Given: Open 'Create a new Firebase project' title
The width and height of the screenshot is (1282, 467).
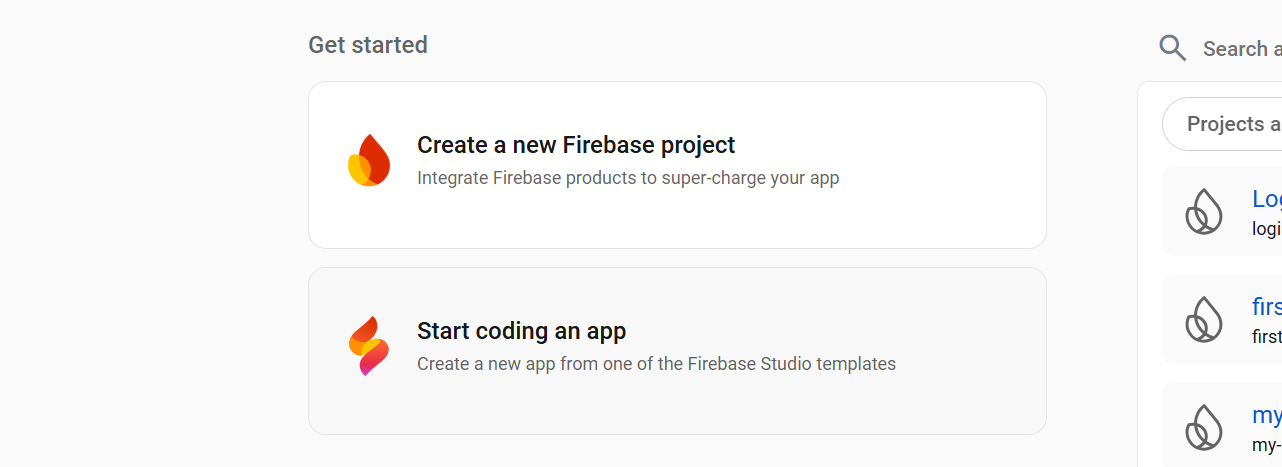Looking at the screenshot, I should [x=575, y=145].
